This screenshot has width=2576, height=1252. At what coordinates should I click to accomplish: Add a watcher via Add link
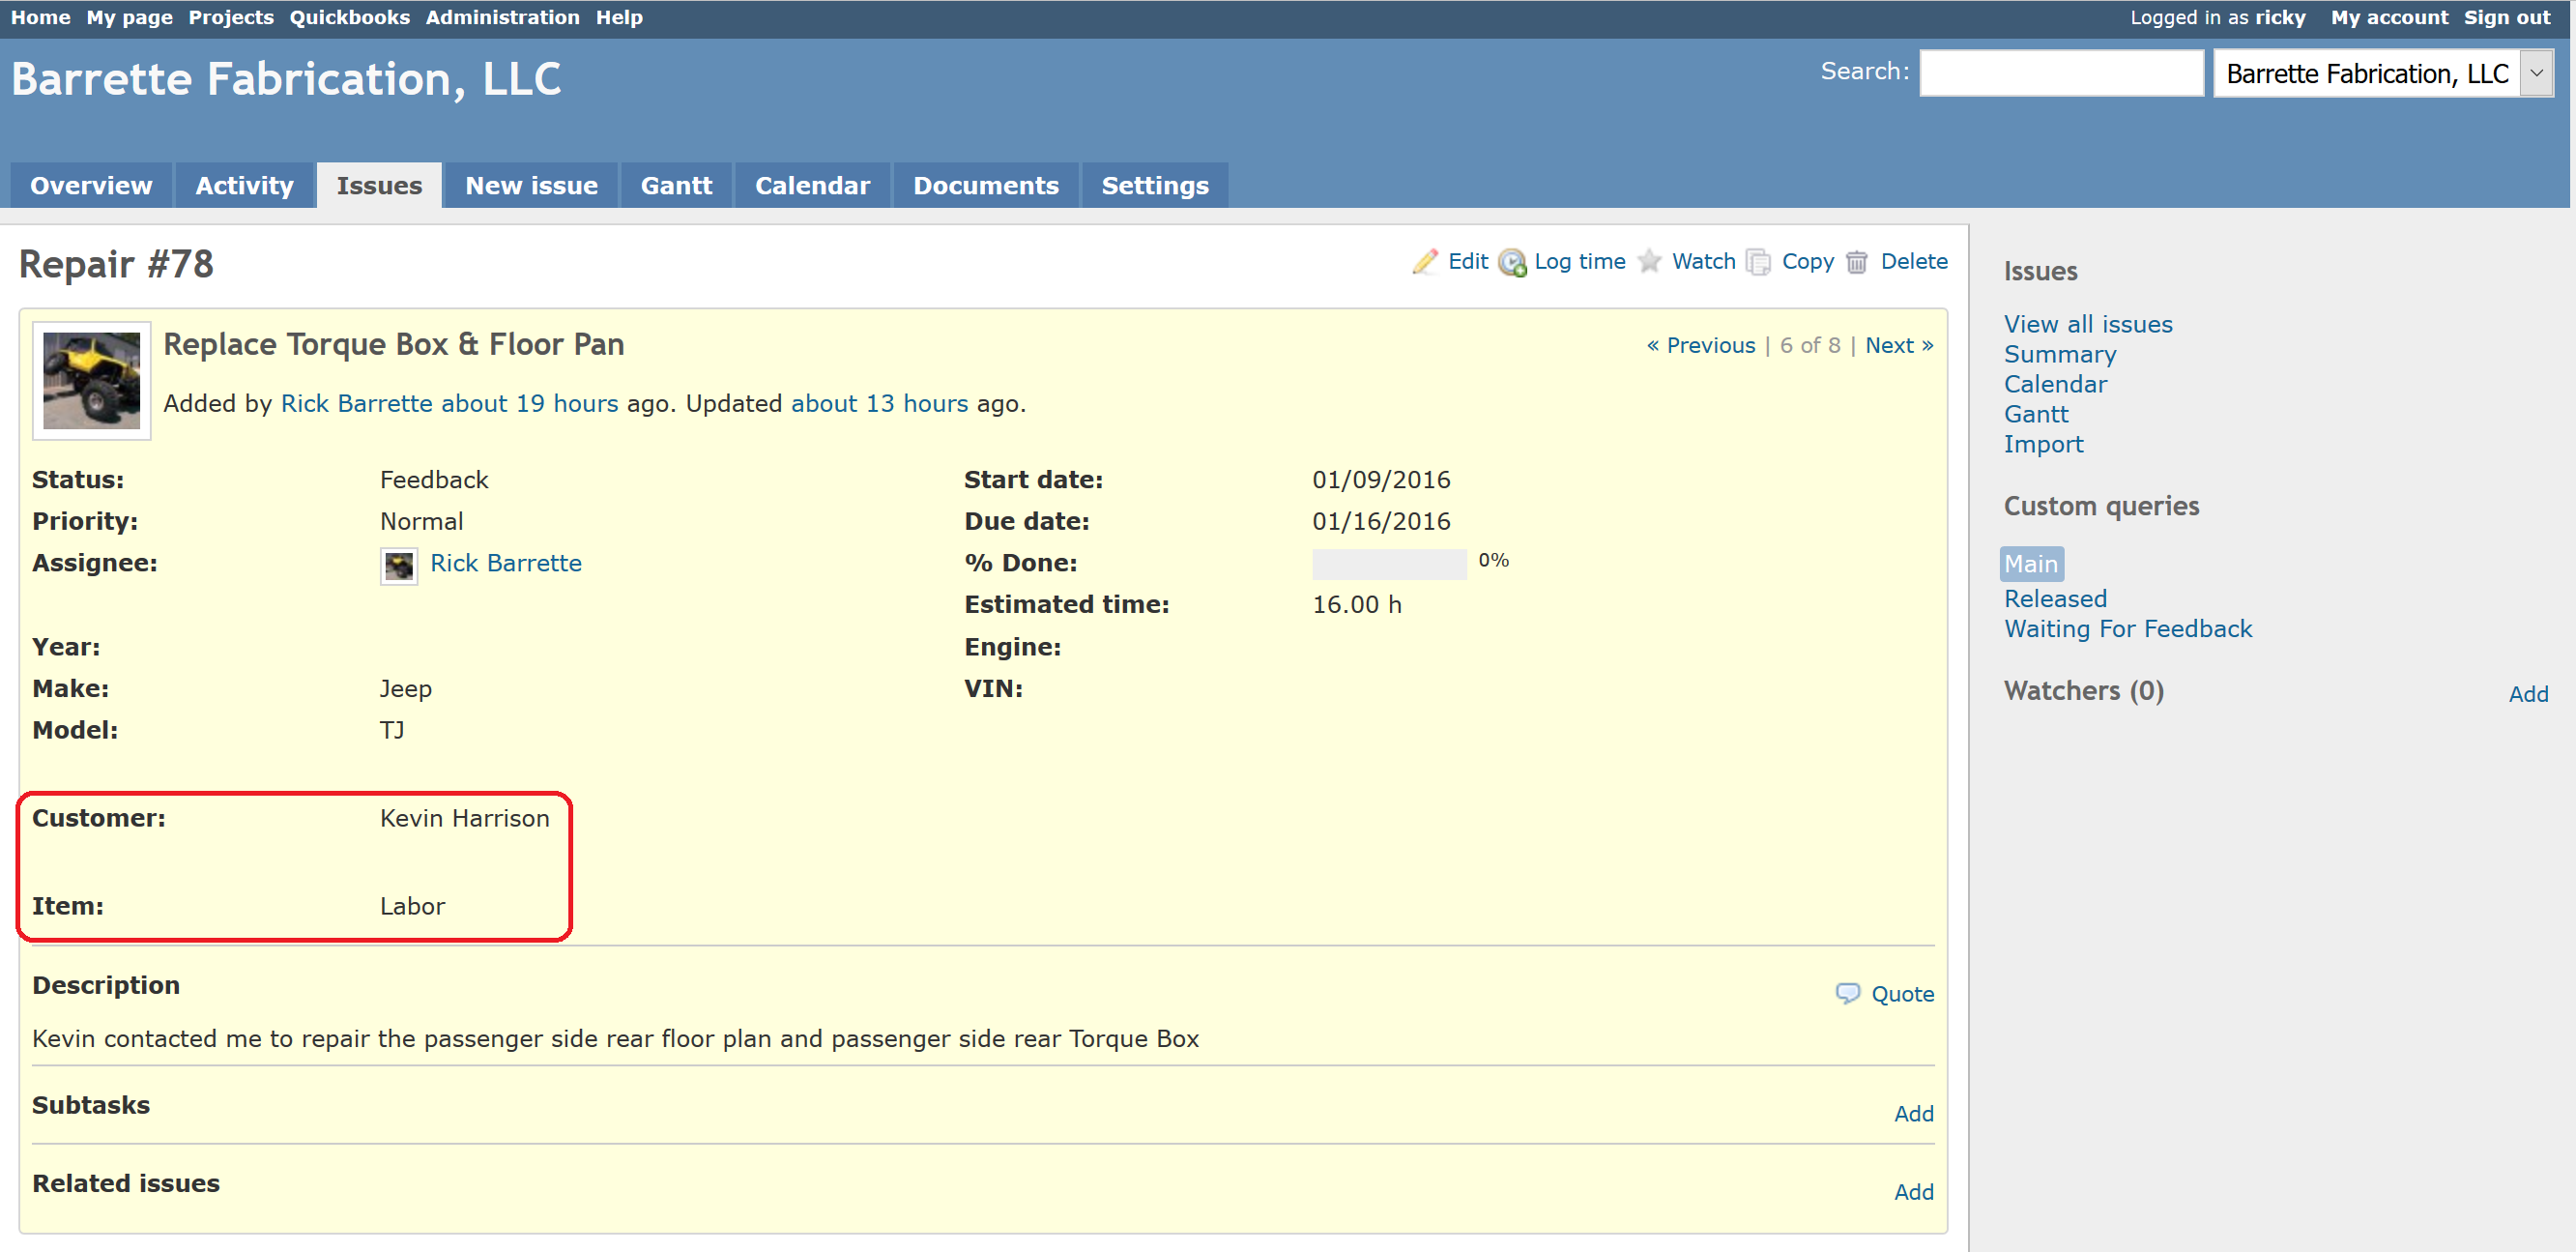pyautogui.click(x=2527, y=694)
